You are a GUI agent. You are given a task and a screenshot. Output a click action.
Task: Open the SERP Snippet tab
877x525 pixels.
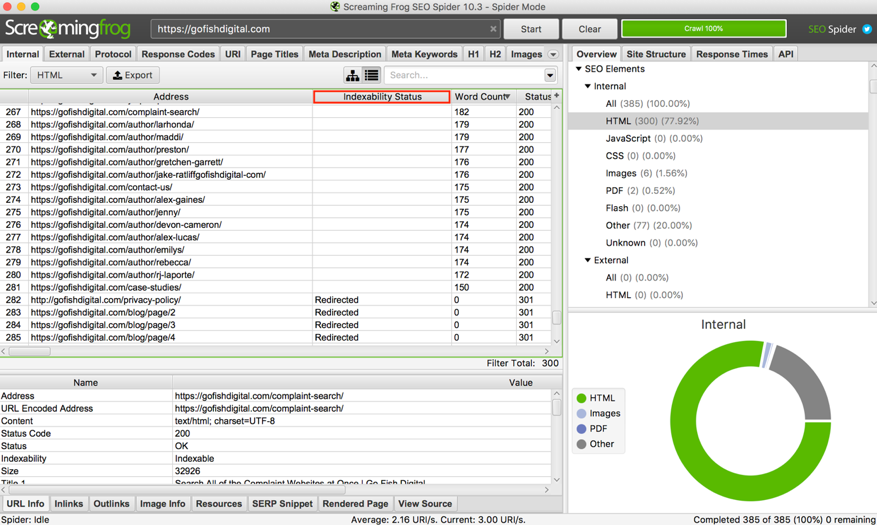click(282, 504)
